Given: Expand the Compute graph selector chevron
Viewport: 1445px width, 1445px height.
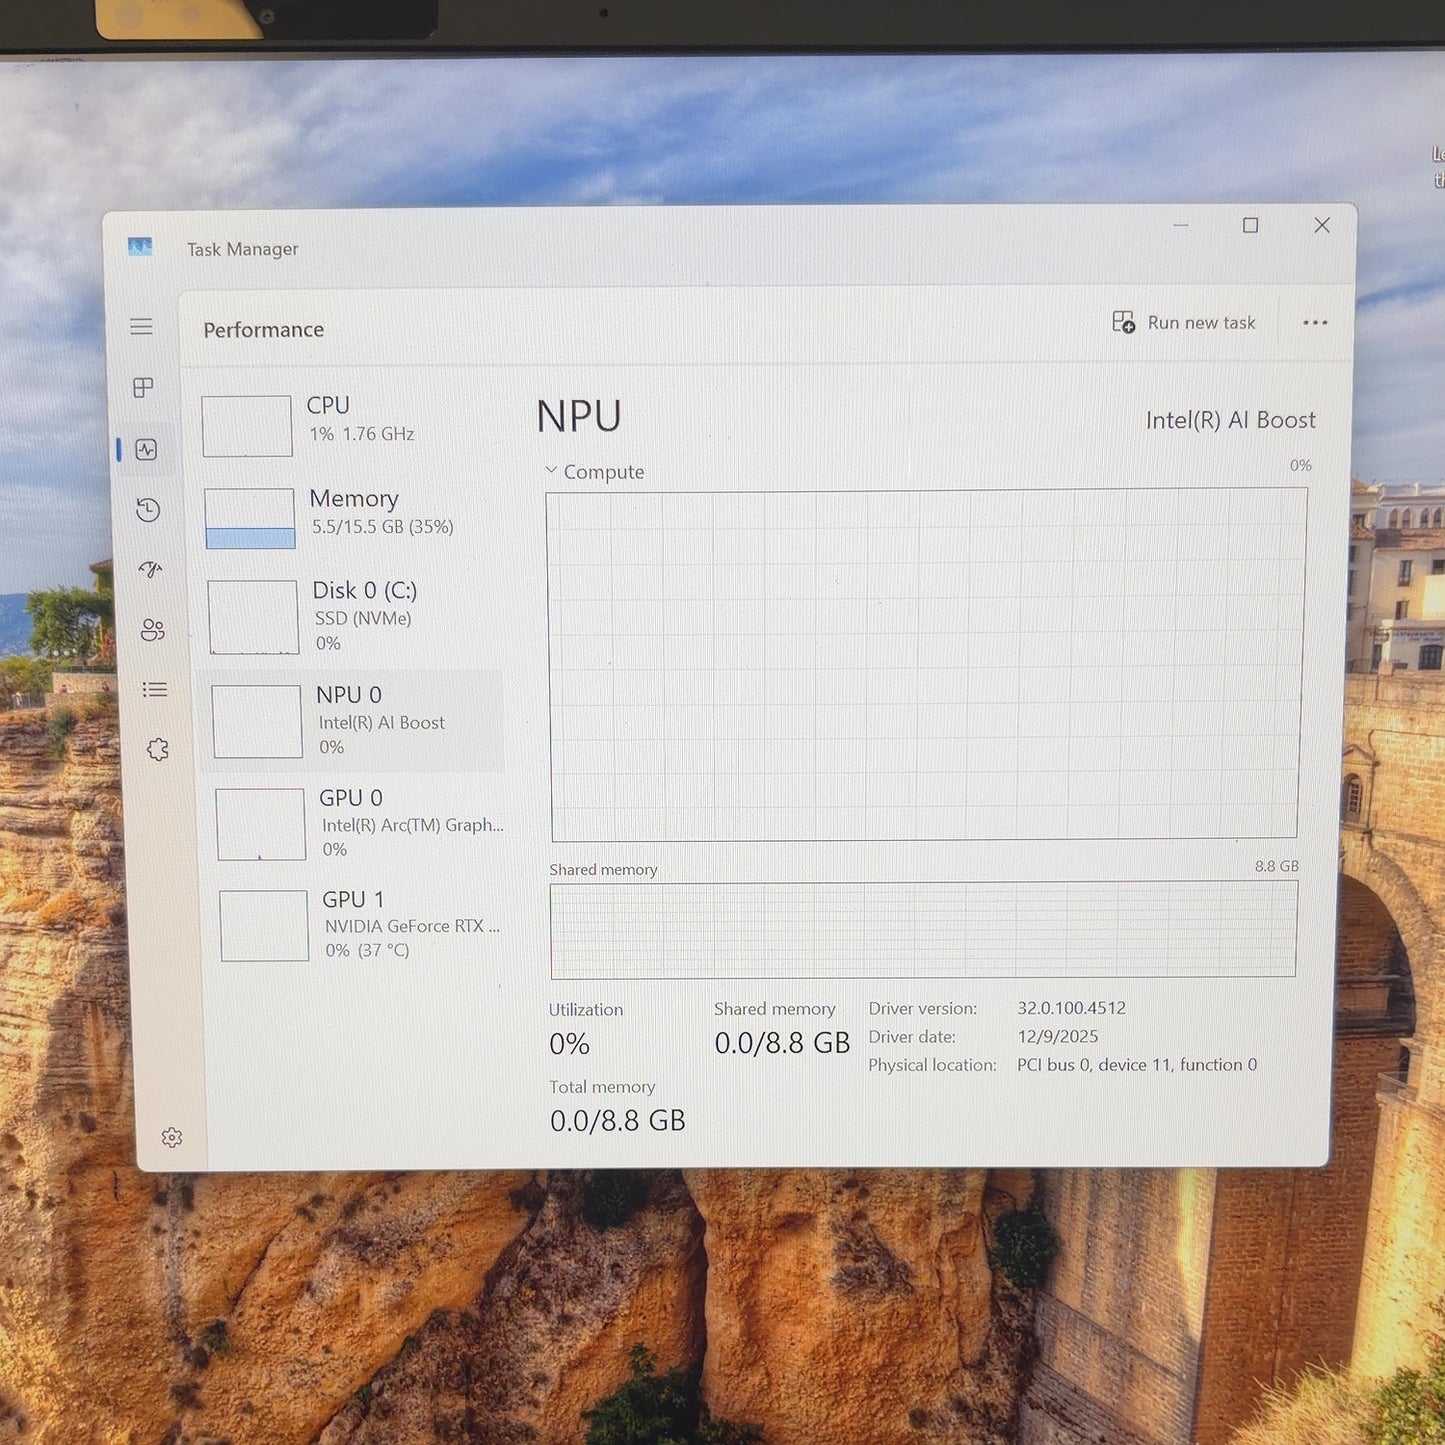Looking at the screenshot, I should (551, 470).
